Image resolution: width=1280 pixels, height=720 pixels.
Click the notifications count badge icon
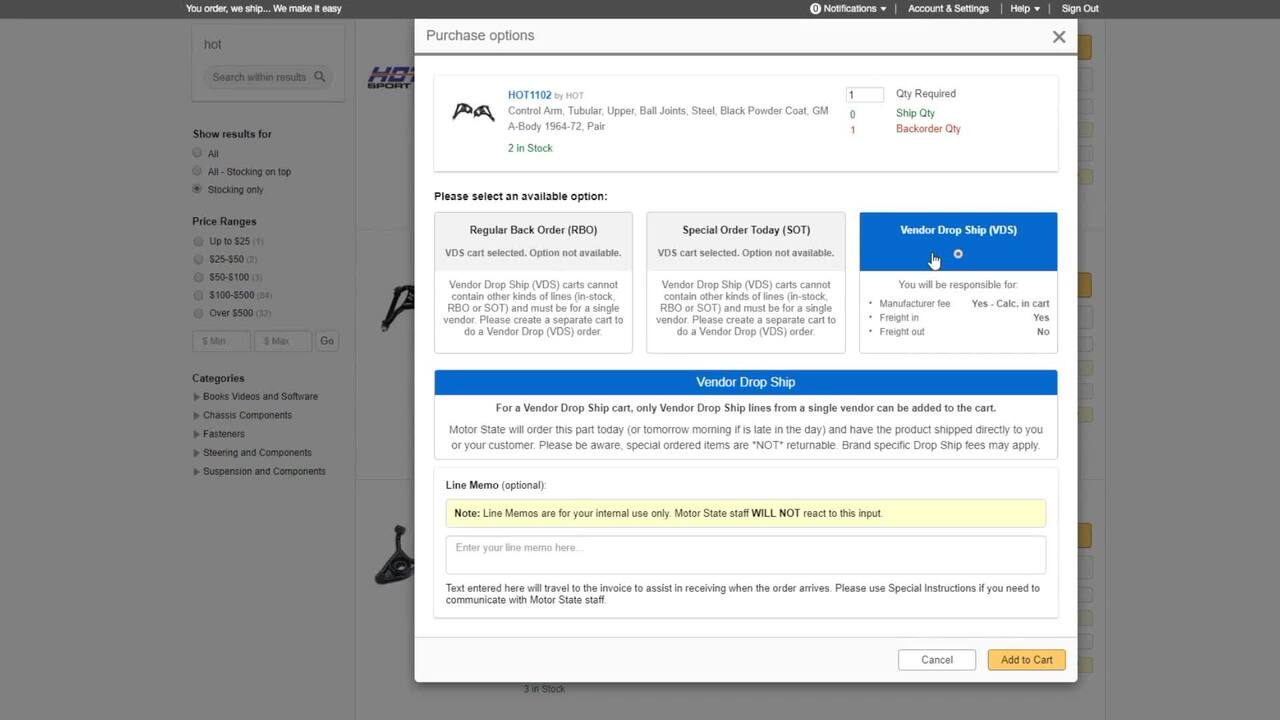pyautogui.click(x=815, y=9)
